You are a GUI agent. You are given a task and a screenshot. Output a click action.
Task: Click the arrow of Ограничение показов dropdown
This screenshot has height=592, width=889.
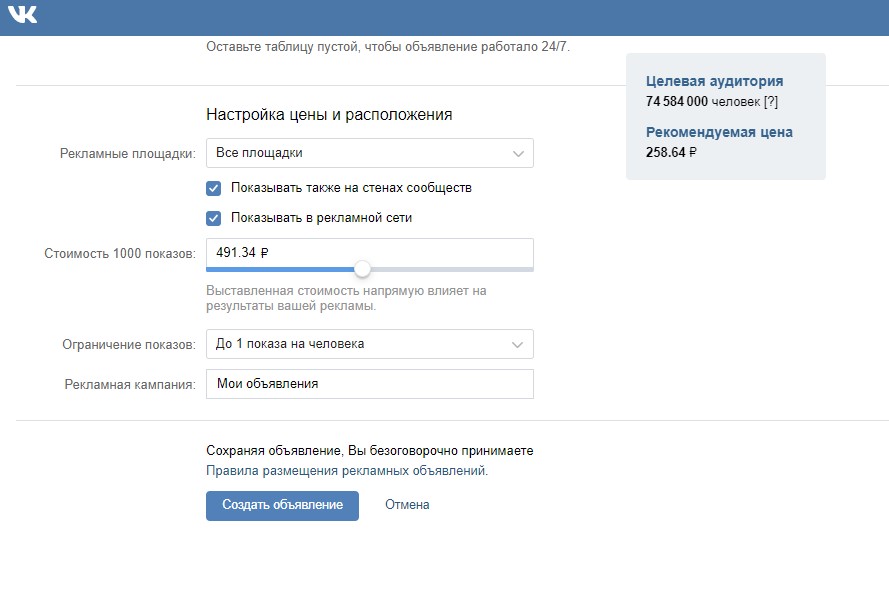[517, 344]
